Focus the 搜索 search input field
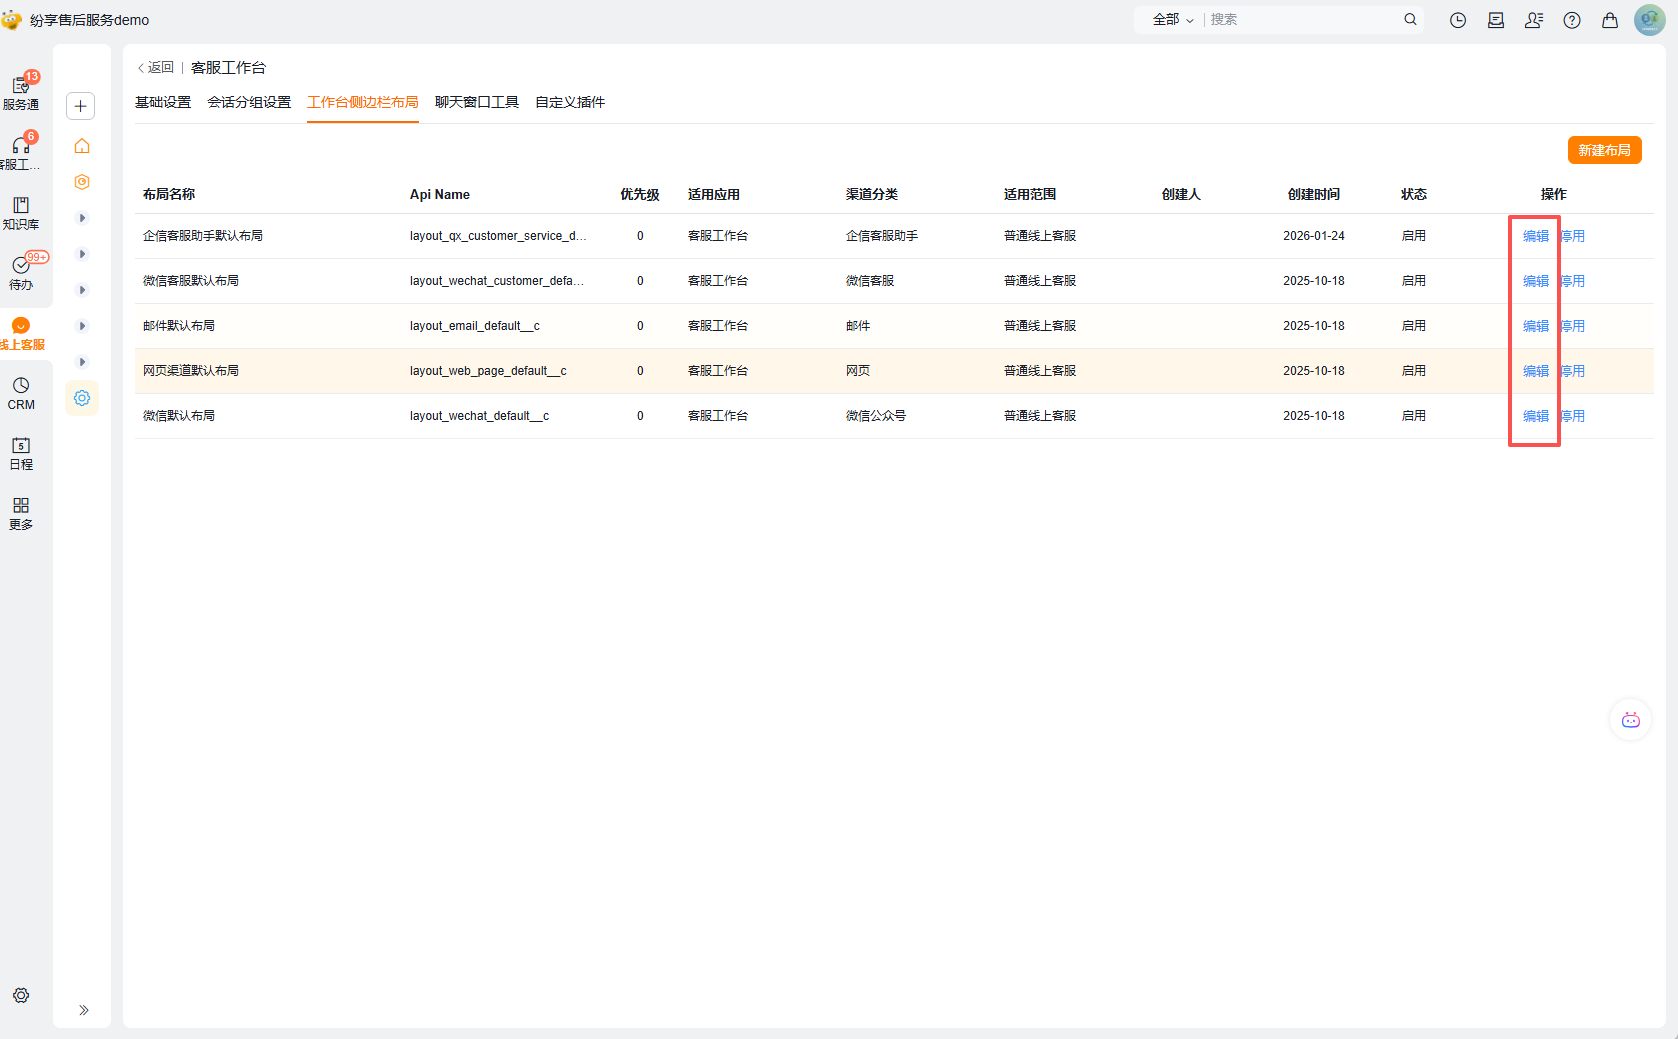The height and width of the screenshot is (1039, 1678). [1302, 20]
